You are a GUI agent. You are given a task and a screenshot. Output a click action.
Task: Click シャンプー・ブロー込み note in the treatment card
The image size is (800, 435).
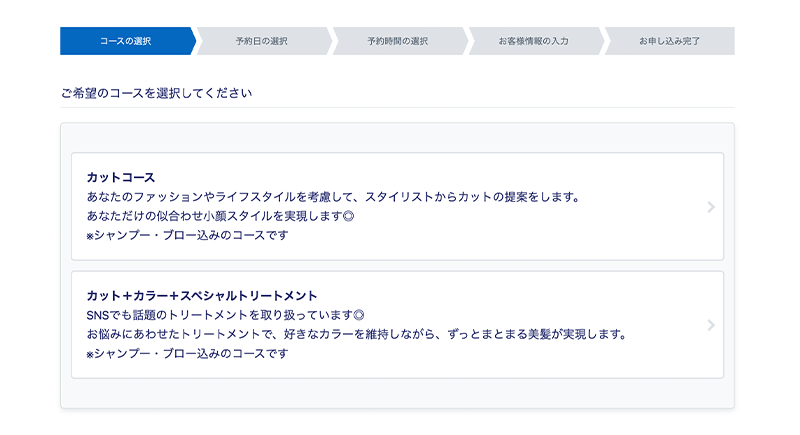[x=187, y=353]
